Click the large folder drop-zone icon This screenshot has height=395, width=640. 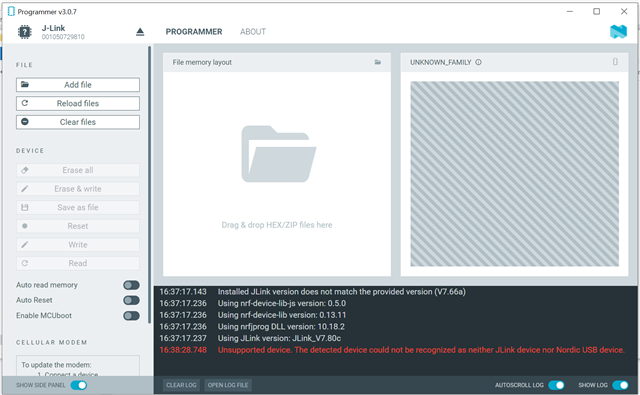click(279, 154)
